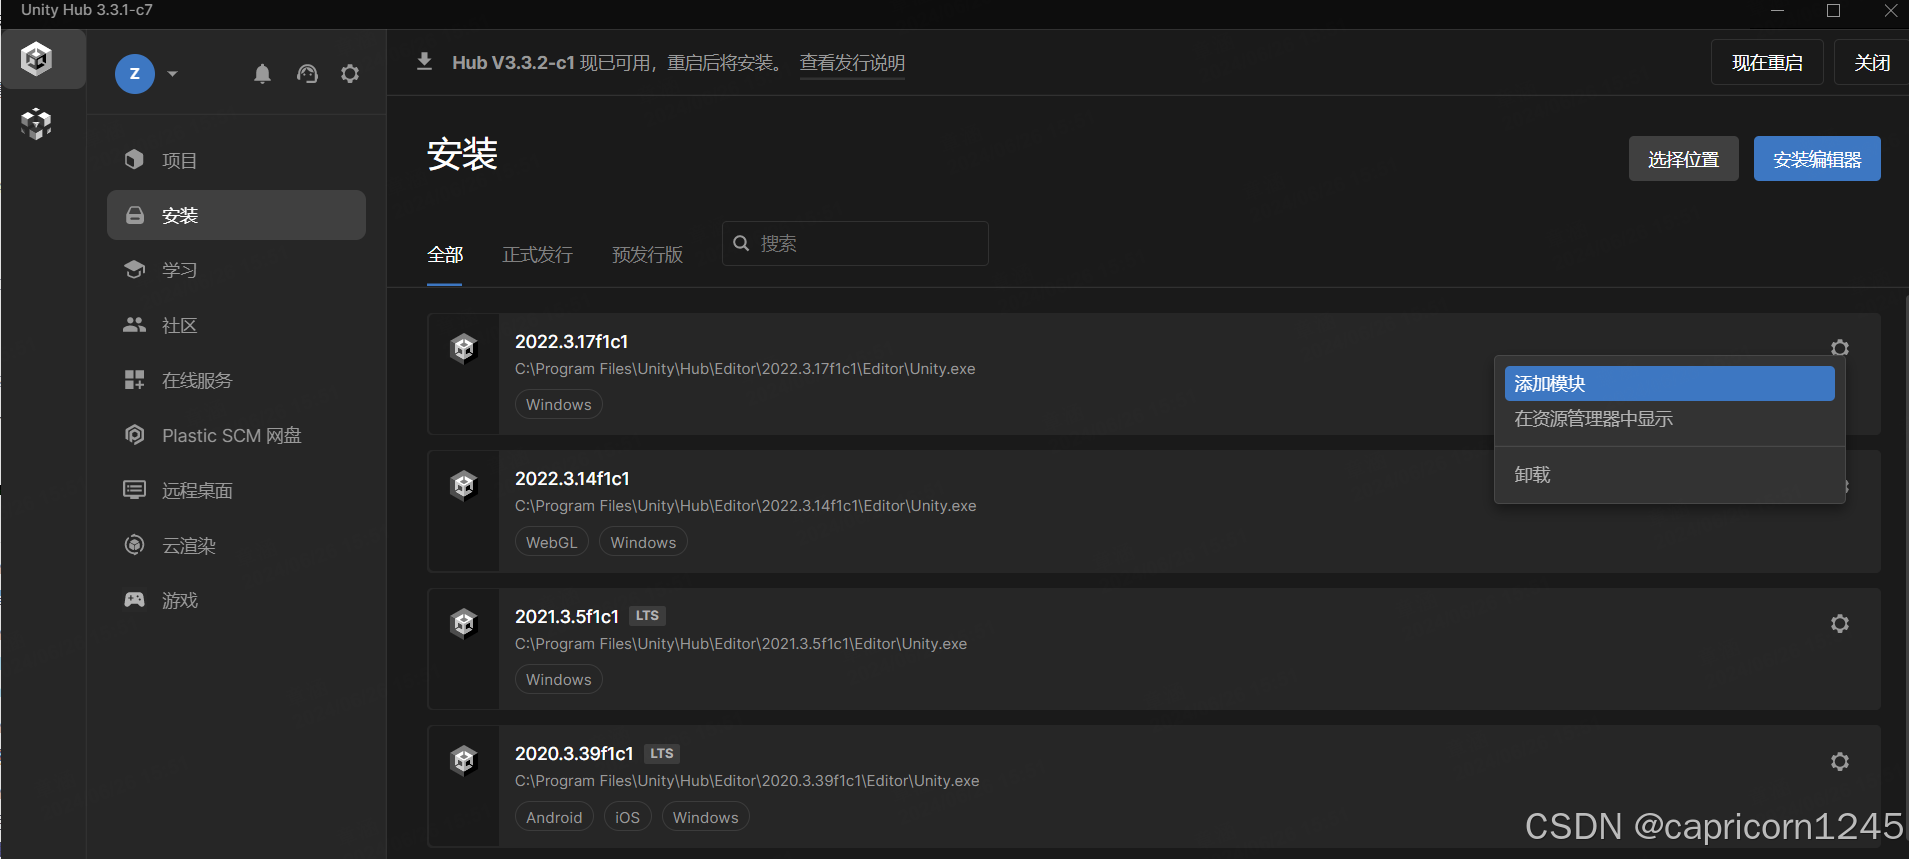Click the install path of 2020.3.39f1c1
Image resolution: width=1909 pixels, height=859 pixels.
point(747,781)
